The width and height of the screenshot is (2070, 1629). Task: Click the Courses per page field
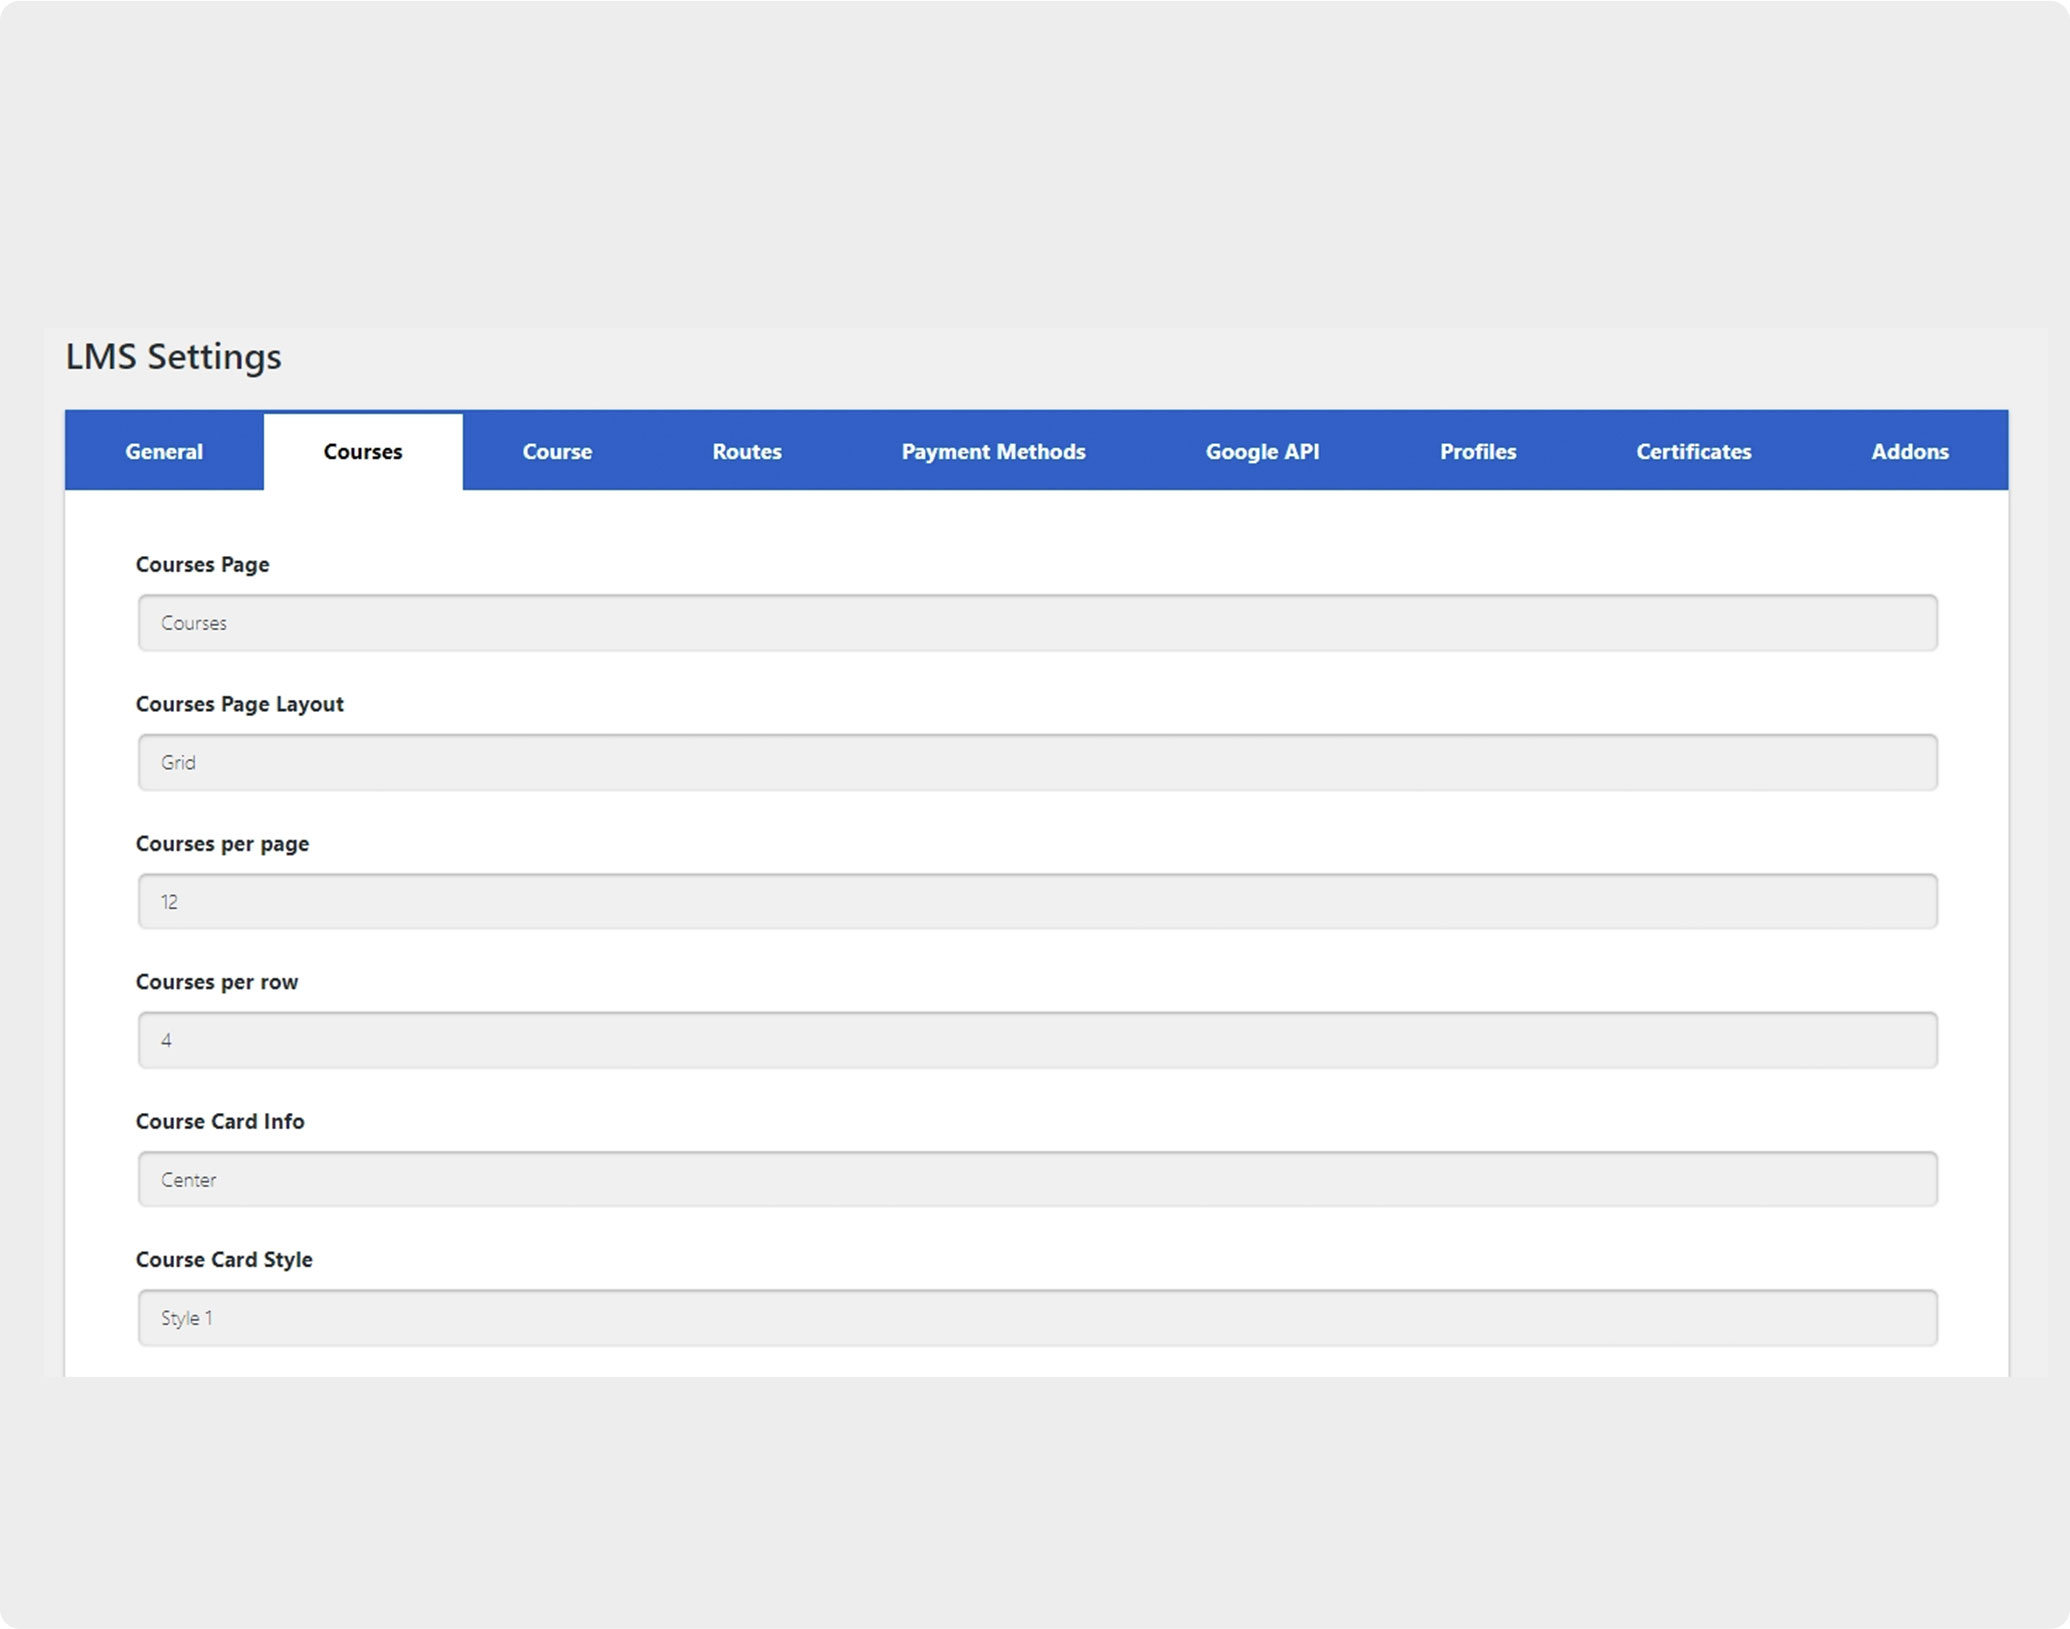click(x=1037, y=901)
